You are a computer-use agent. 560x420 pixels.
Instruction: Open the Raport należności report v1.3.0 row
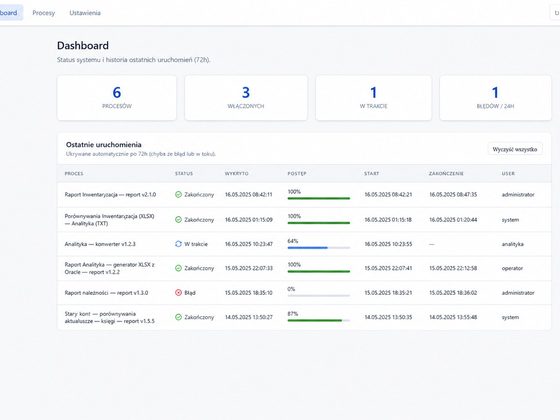pyautogui.click(x=304, y=292)
